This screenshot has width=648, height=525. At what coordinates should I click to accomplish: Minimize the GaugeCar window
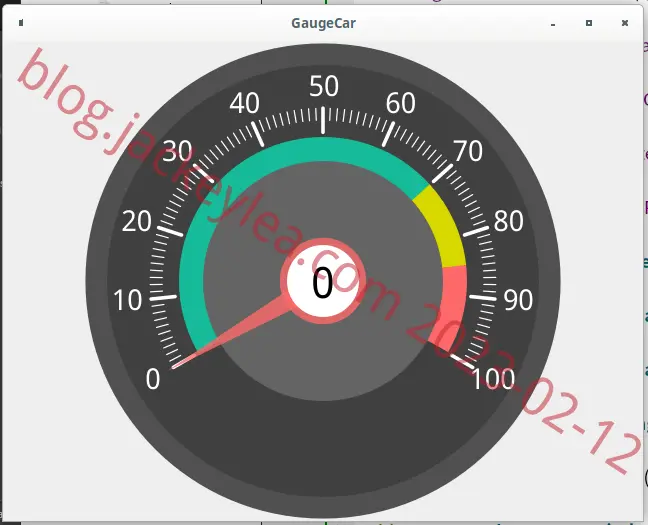553,24
